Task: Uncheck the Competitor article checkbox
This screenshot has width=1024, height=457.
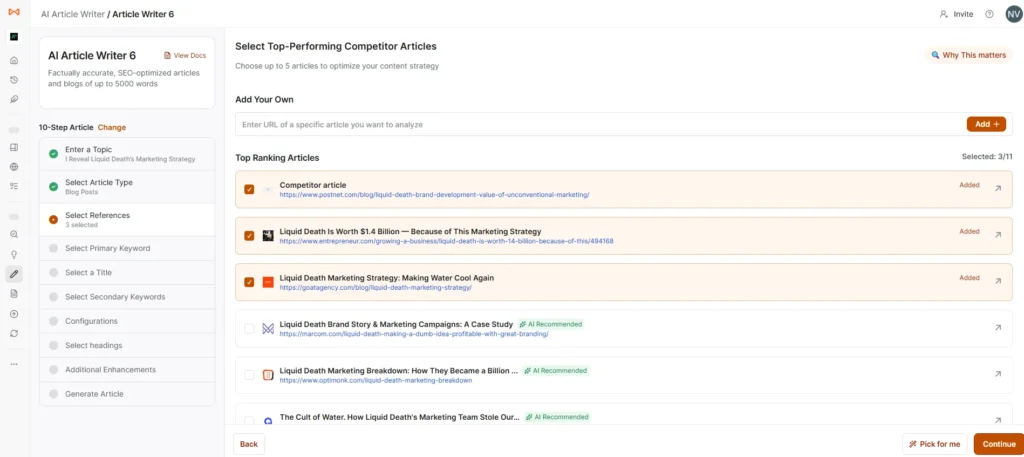Action: tap(249, 189)
